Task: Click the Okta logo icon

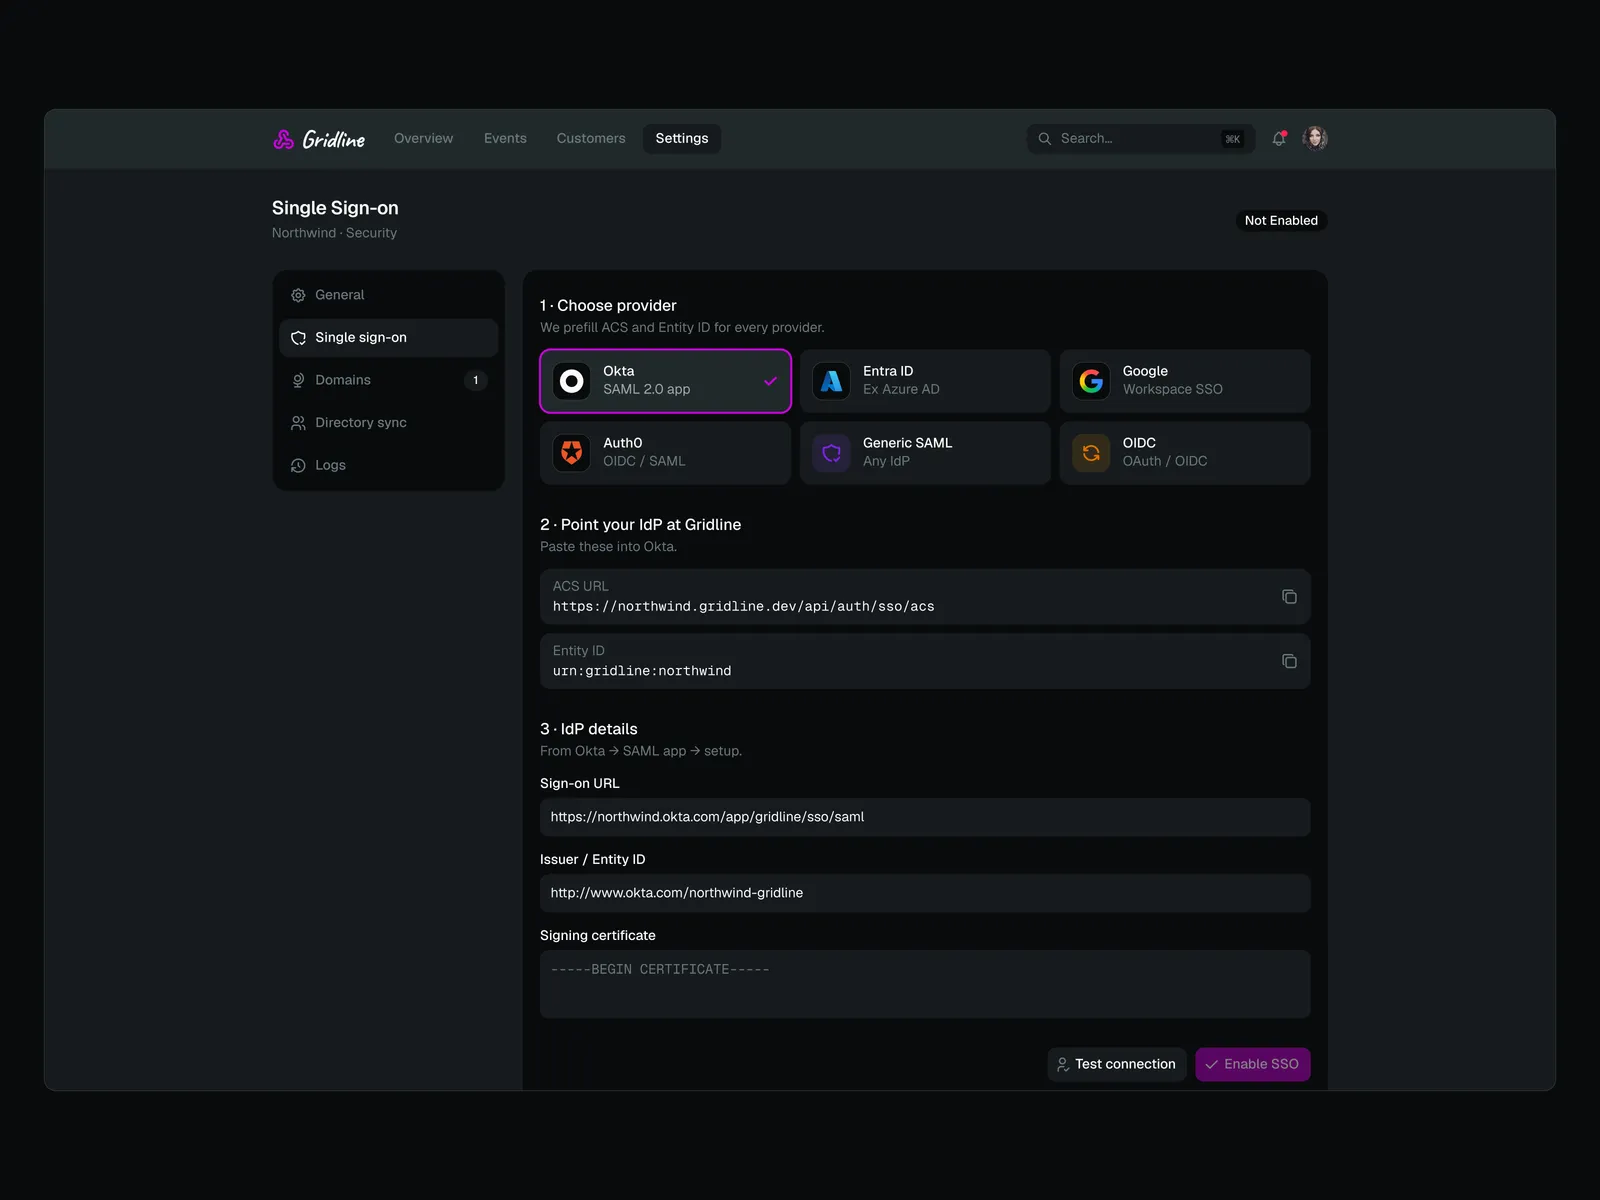Action: coord(572,381)
